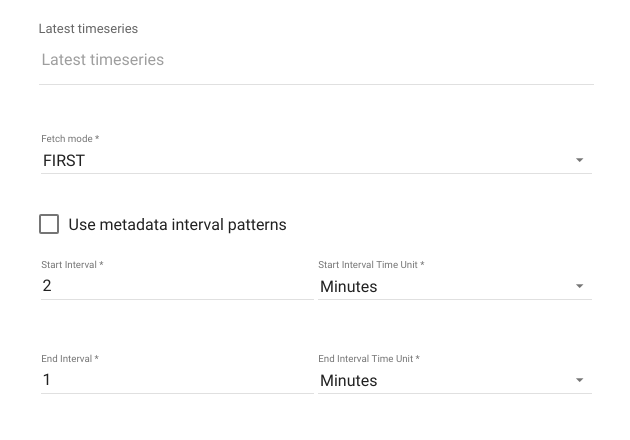Click the 'Start Interval Time Unit' label
The height and width of the screenshot is (440, 630).
click(368, 265)
